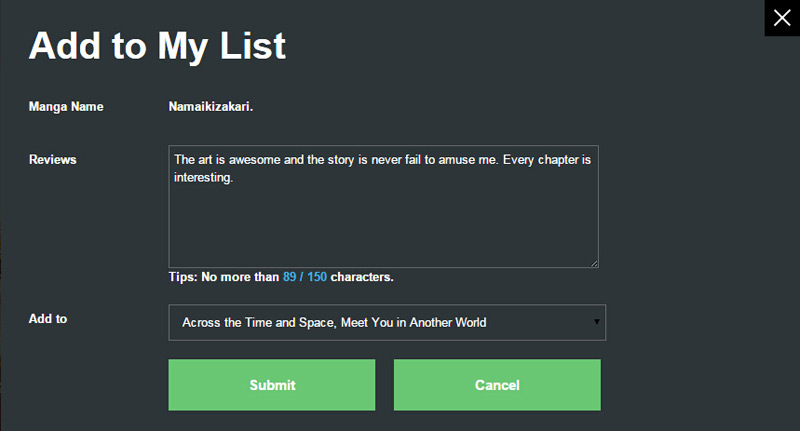Image resolution: width=800 pixels, height=431 pixels.
Task: Click the dropdown arrow of the list selector
Action: (x=597, y=322)
